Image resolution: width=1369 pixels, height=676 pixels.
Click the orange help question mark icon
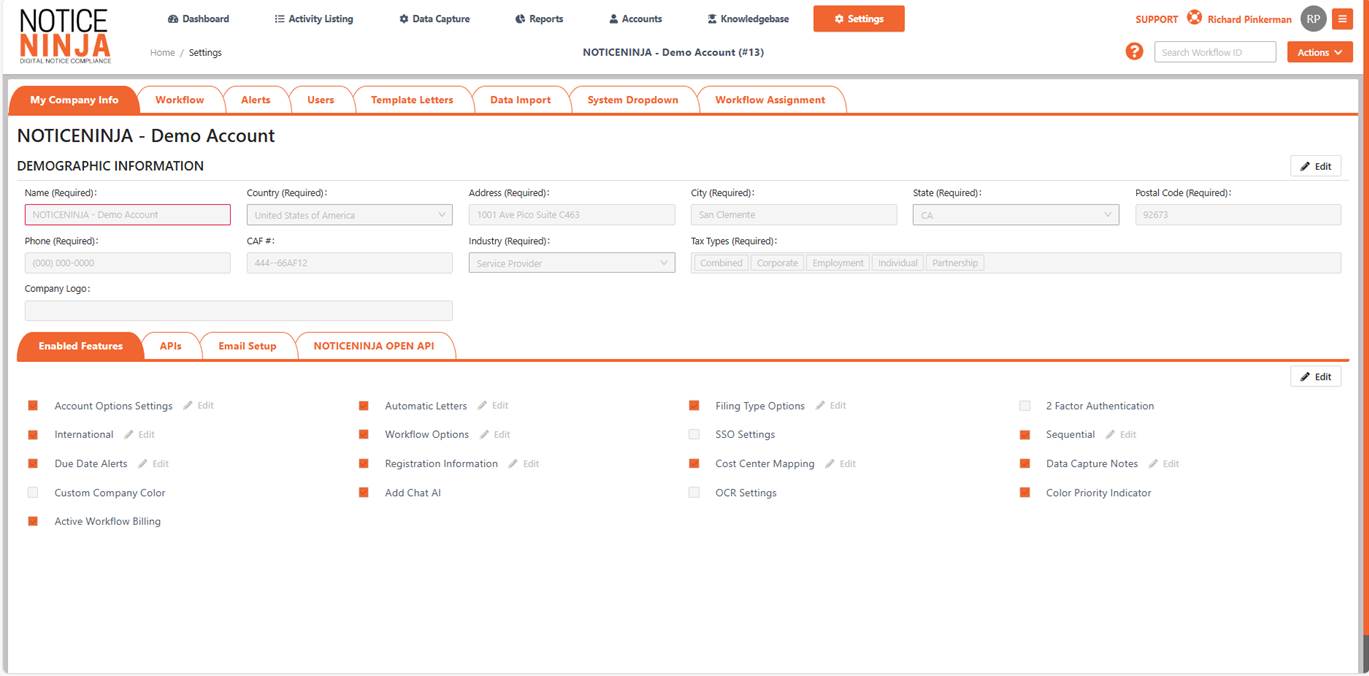(x=1134, y=51)
